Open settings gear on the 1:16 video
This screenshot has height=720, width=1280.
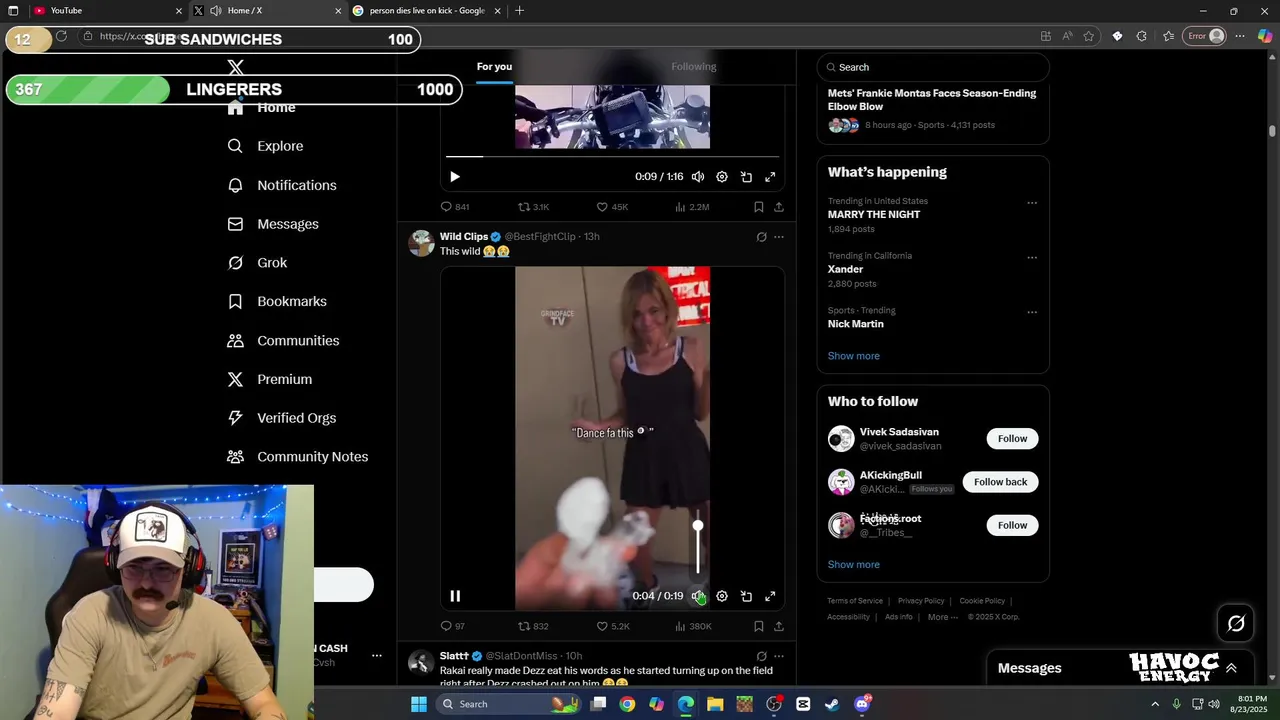pos(722,177)
